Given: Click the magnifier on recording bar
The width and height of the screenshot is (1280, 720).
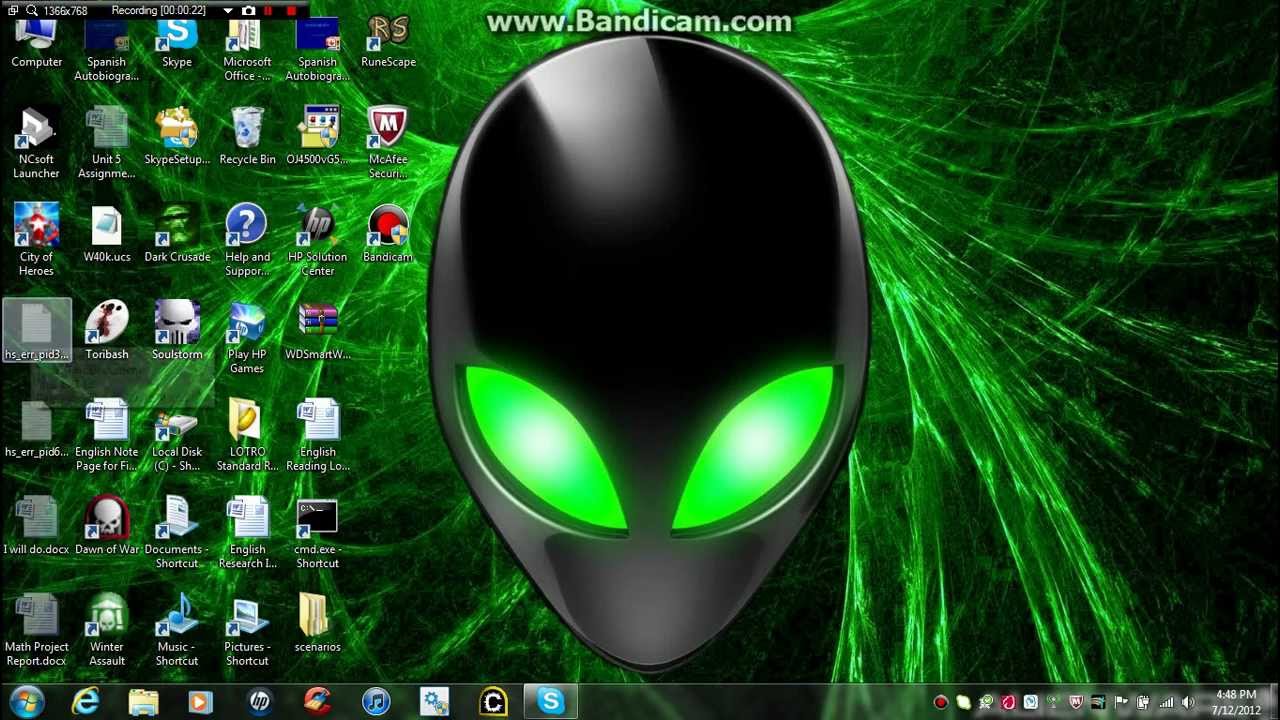Looking at the screenshot, I should pyautogui.click(x=32, y=11).
